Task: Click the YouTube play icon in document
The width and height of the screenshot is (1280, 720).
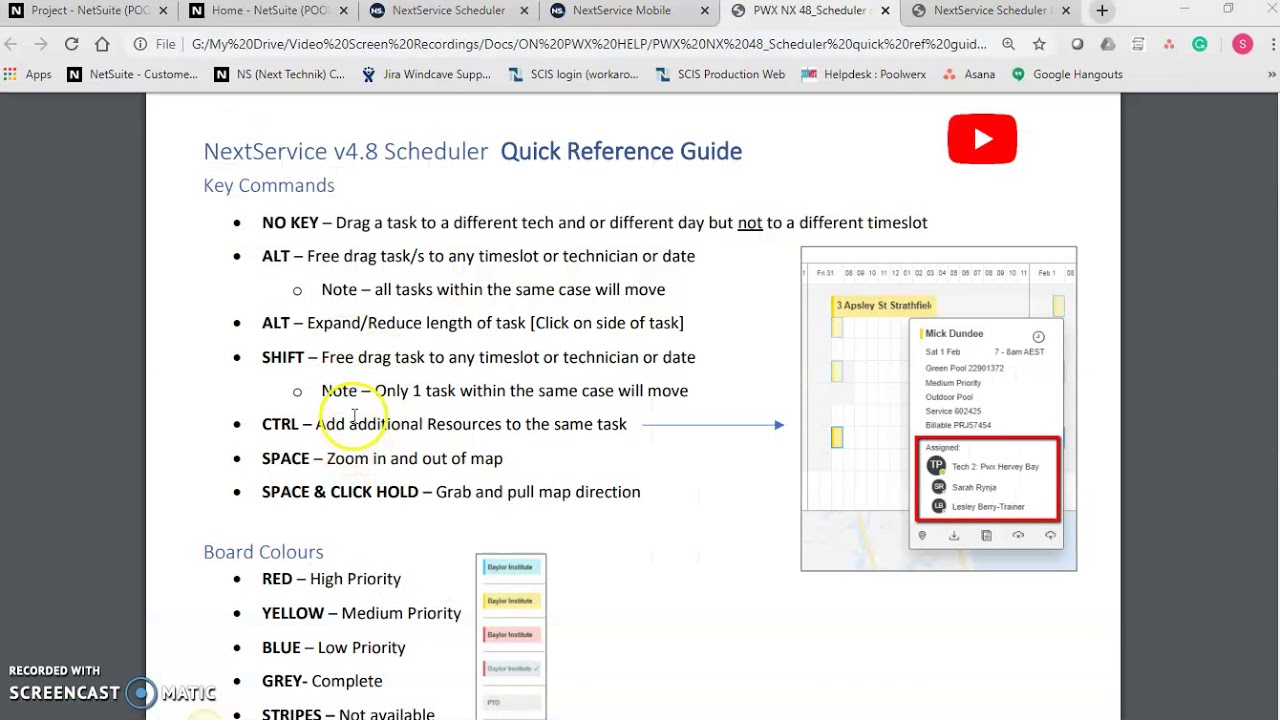Action: (x=982, y=139)
